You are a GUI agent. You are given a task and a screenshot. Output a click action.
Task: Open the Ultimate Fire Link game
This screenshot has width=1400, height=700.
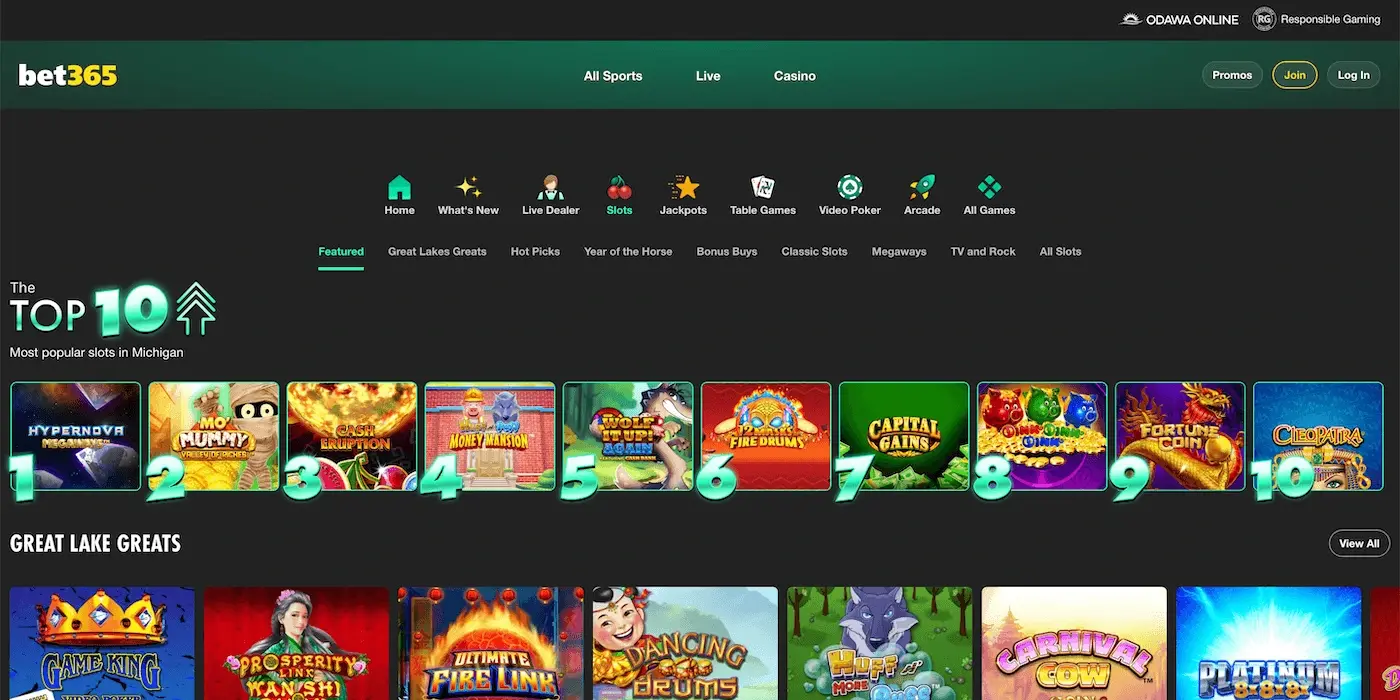[x=490, y=643]
